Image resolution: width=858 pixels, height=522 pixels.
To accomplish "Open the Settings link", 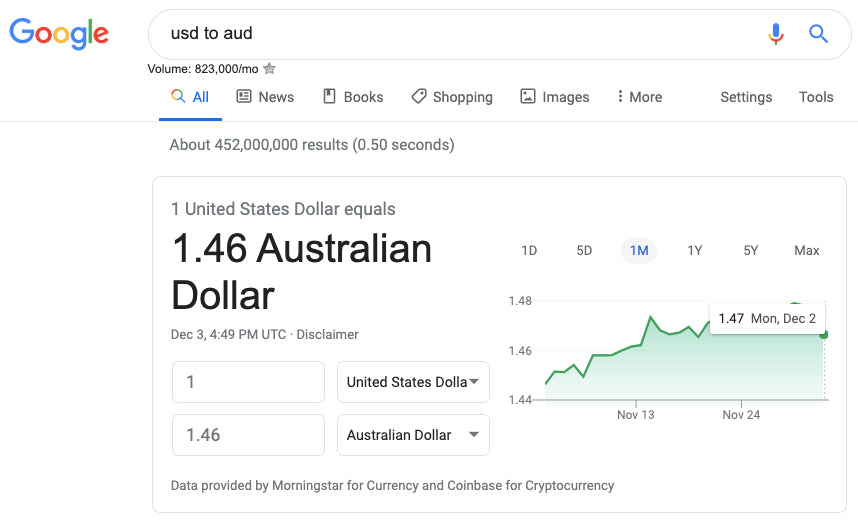I will 746,97.
